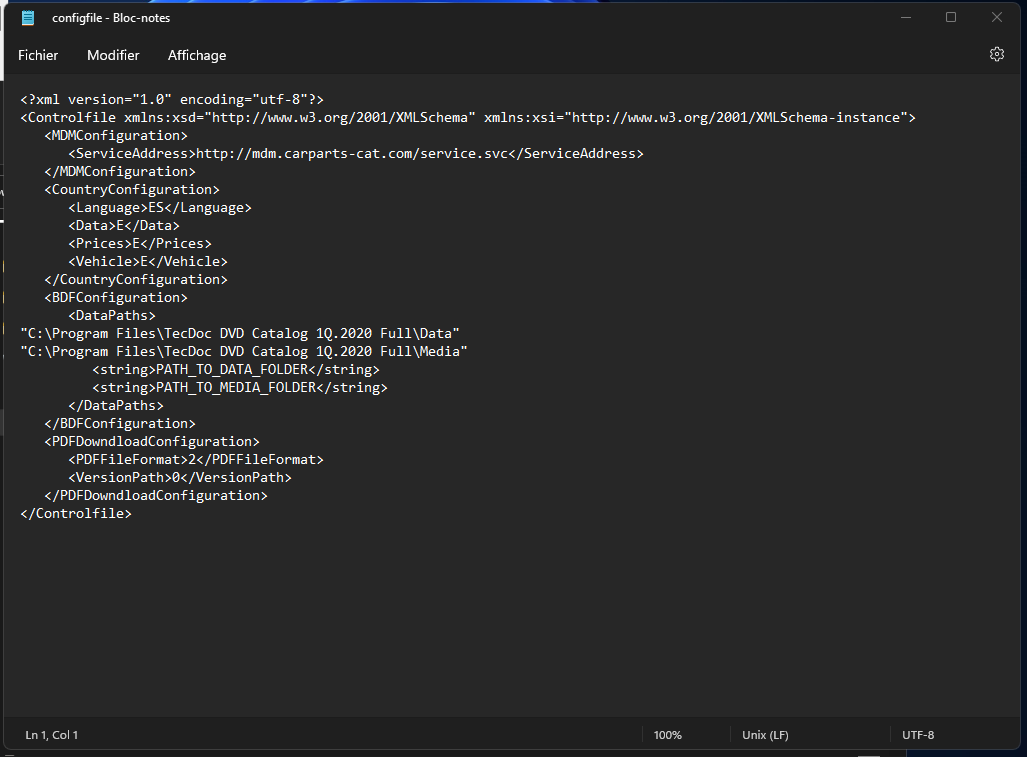Click the closing MDMConfiguration tag
This screenshot has height=757, width=1027.
(x=120, y=172)
